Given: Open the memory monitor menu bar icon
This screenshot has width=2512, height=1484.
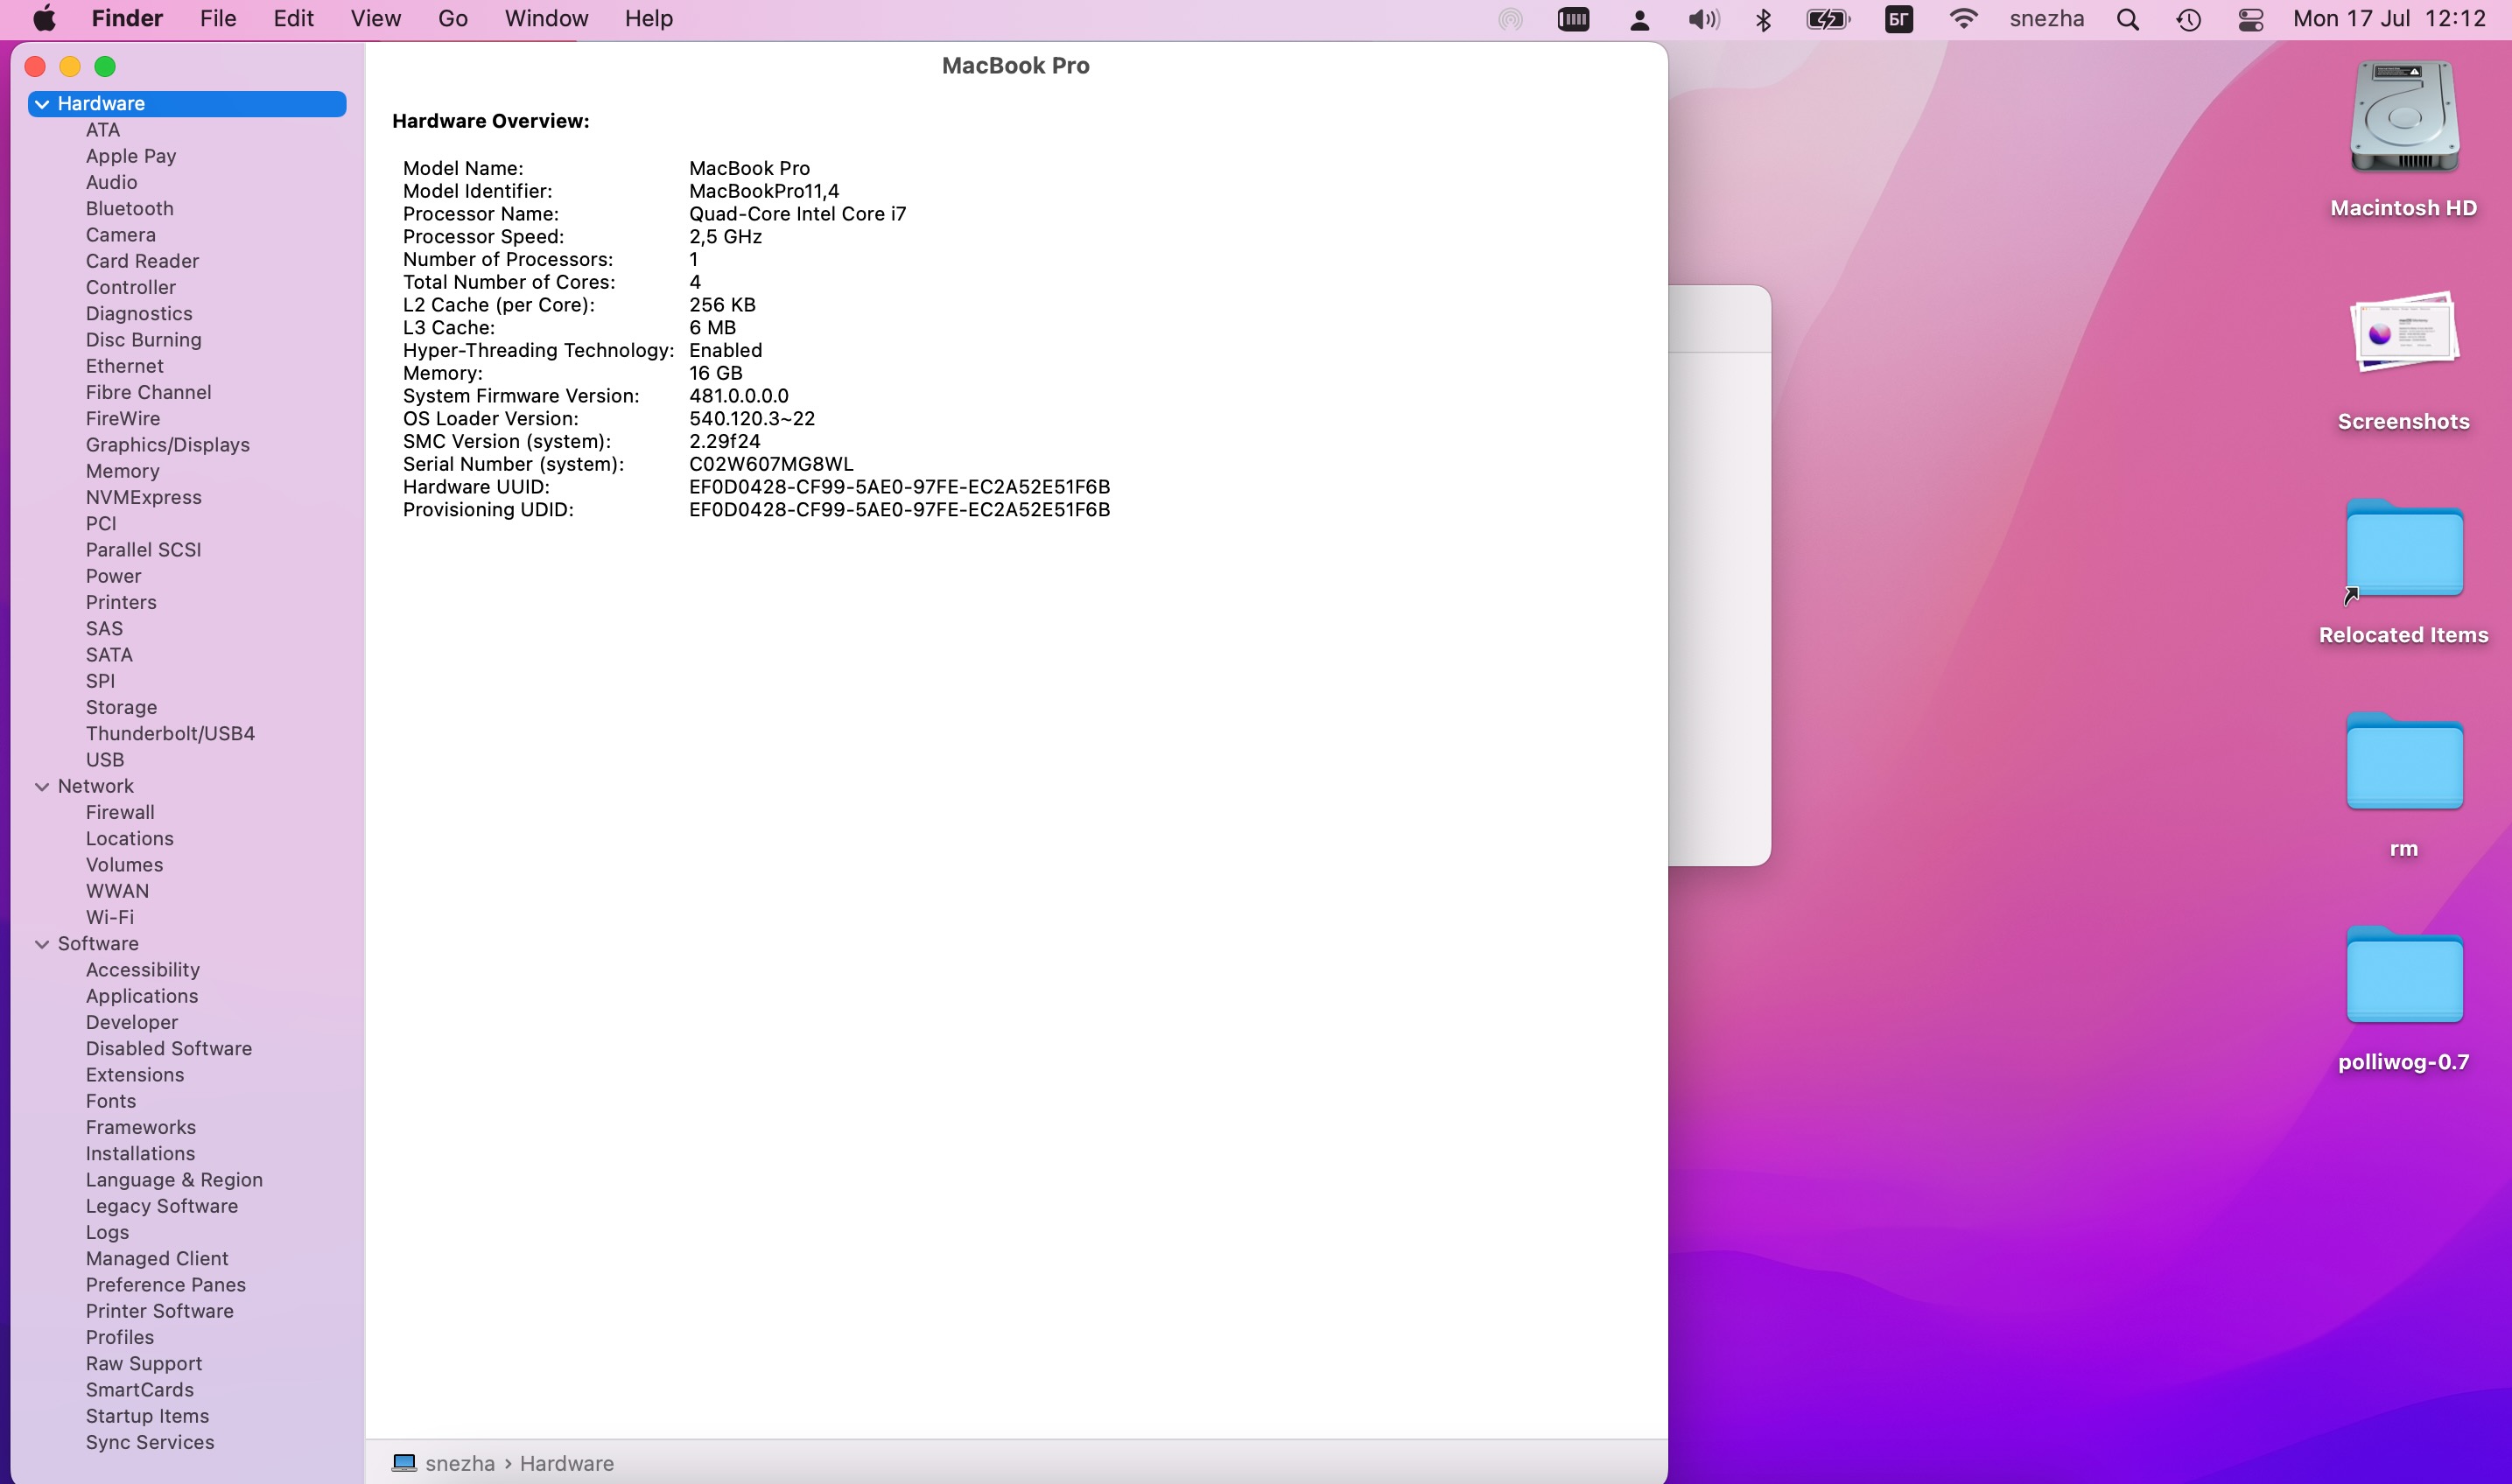Looking at the screenshot, I should pyautogui.click(x=1573, y=19).
